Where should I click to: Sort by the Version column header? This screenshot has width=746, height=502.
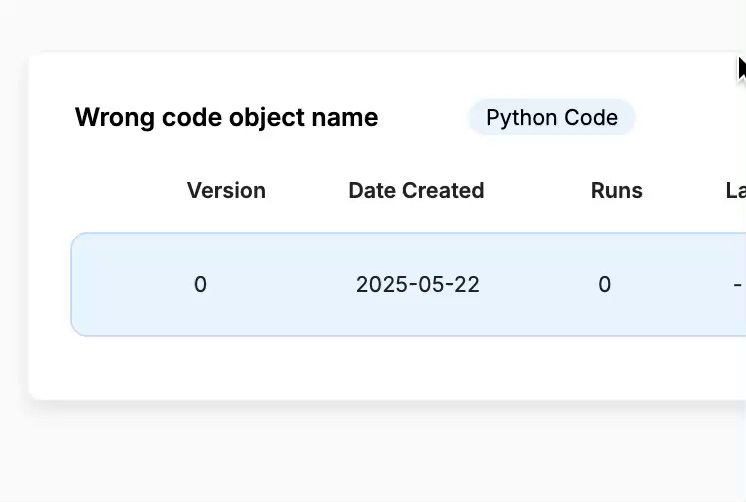(226, 191)
